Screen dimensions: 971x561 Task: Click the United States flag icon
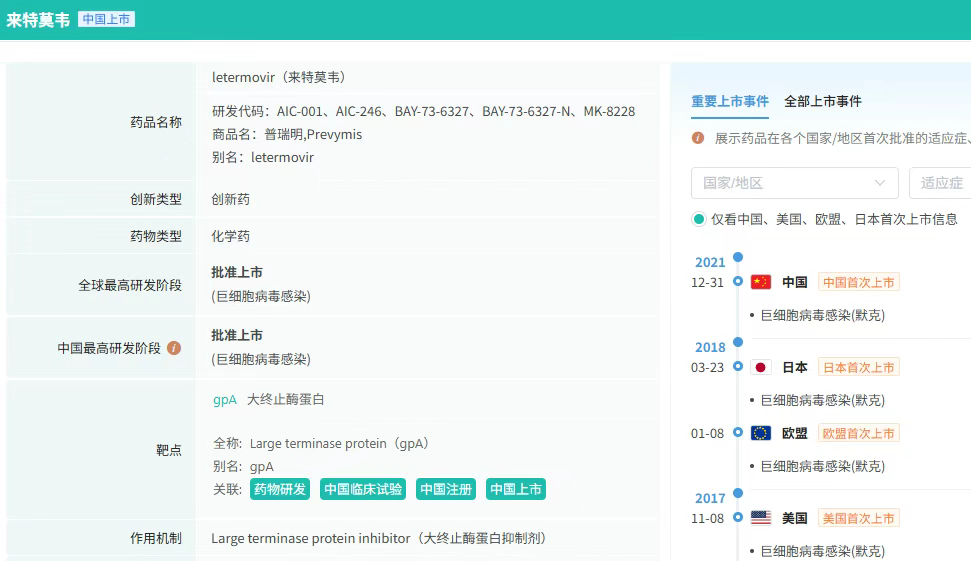[761, 518]
